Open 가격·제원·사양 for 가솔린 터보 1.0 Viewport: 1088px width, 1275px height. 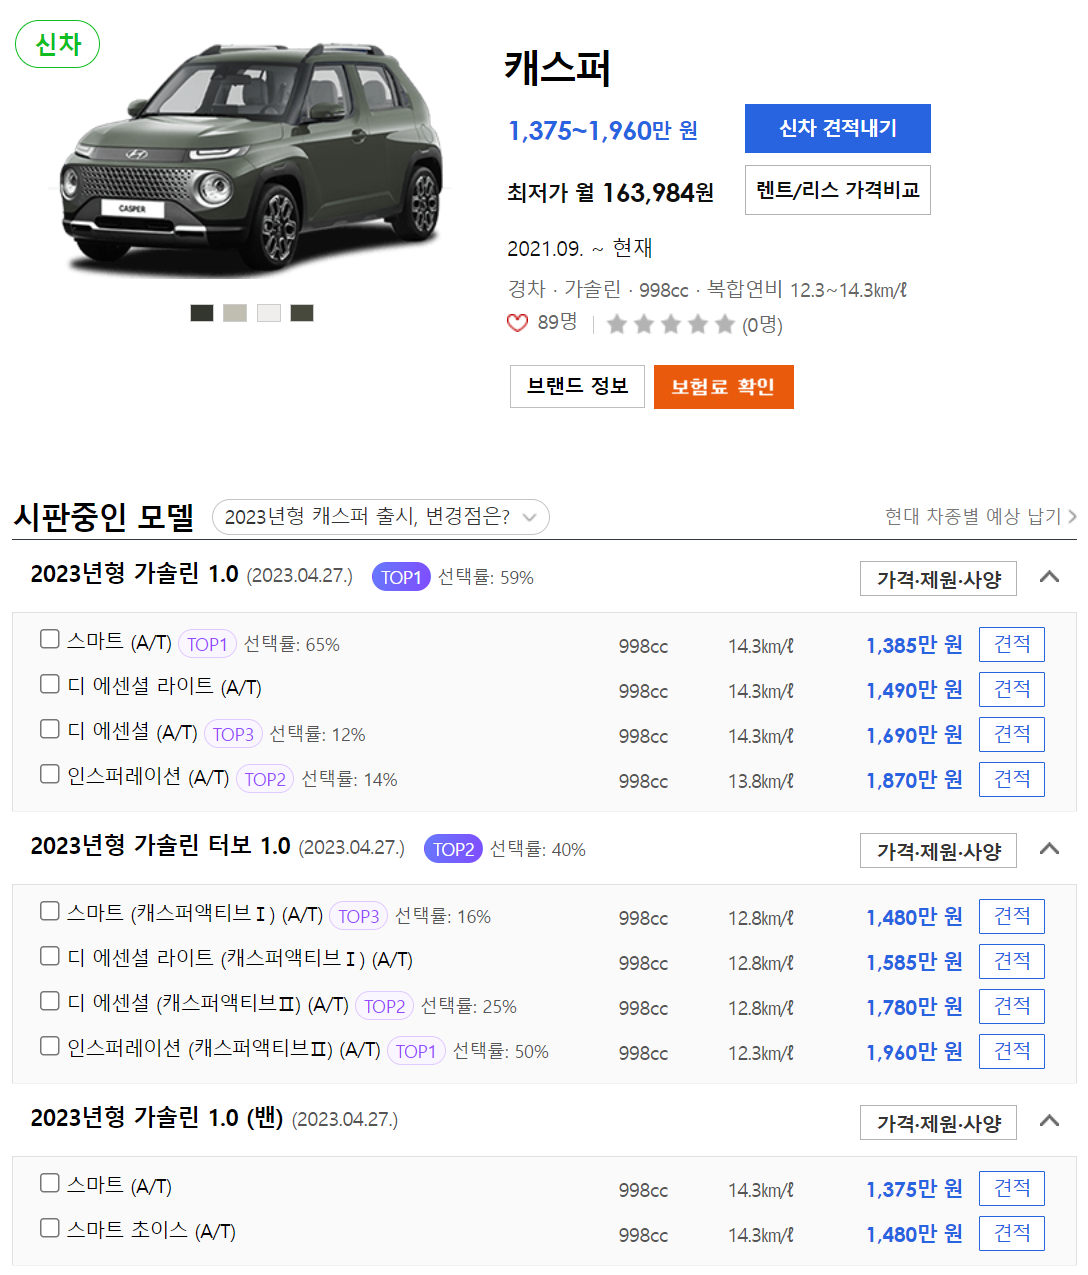tap(938, 851)
